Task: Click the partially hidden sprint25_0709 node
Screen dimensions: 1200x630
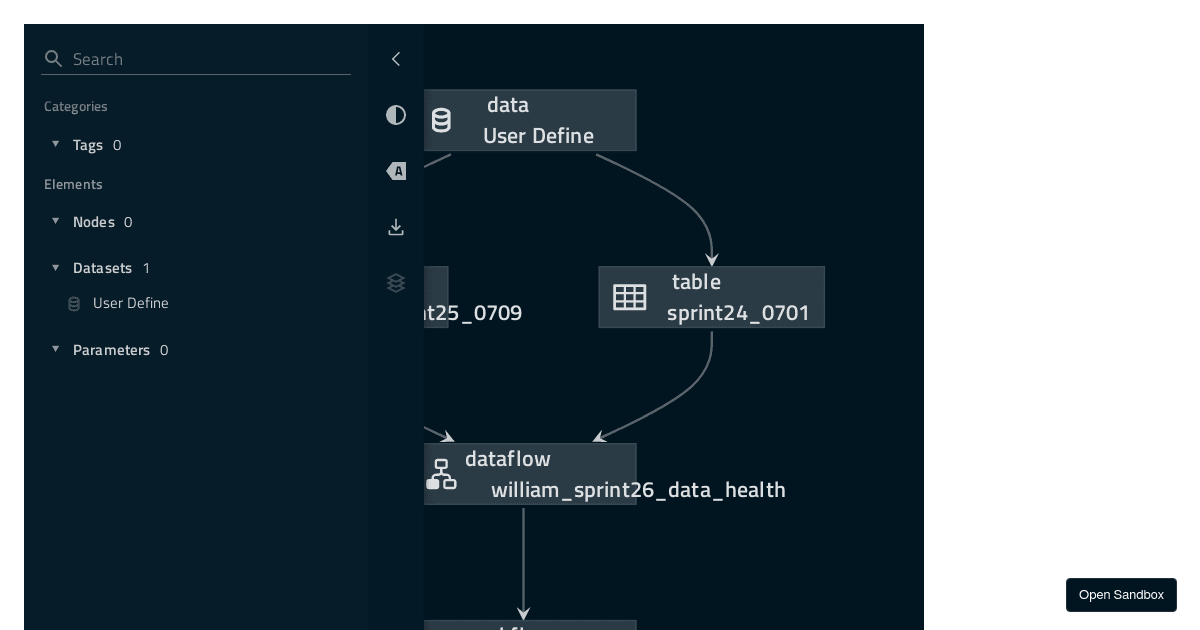Action: [x=436, y=297]
